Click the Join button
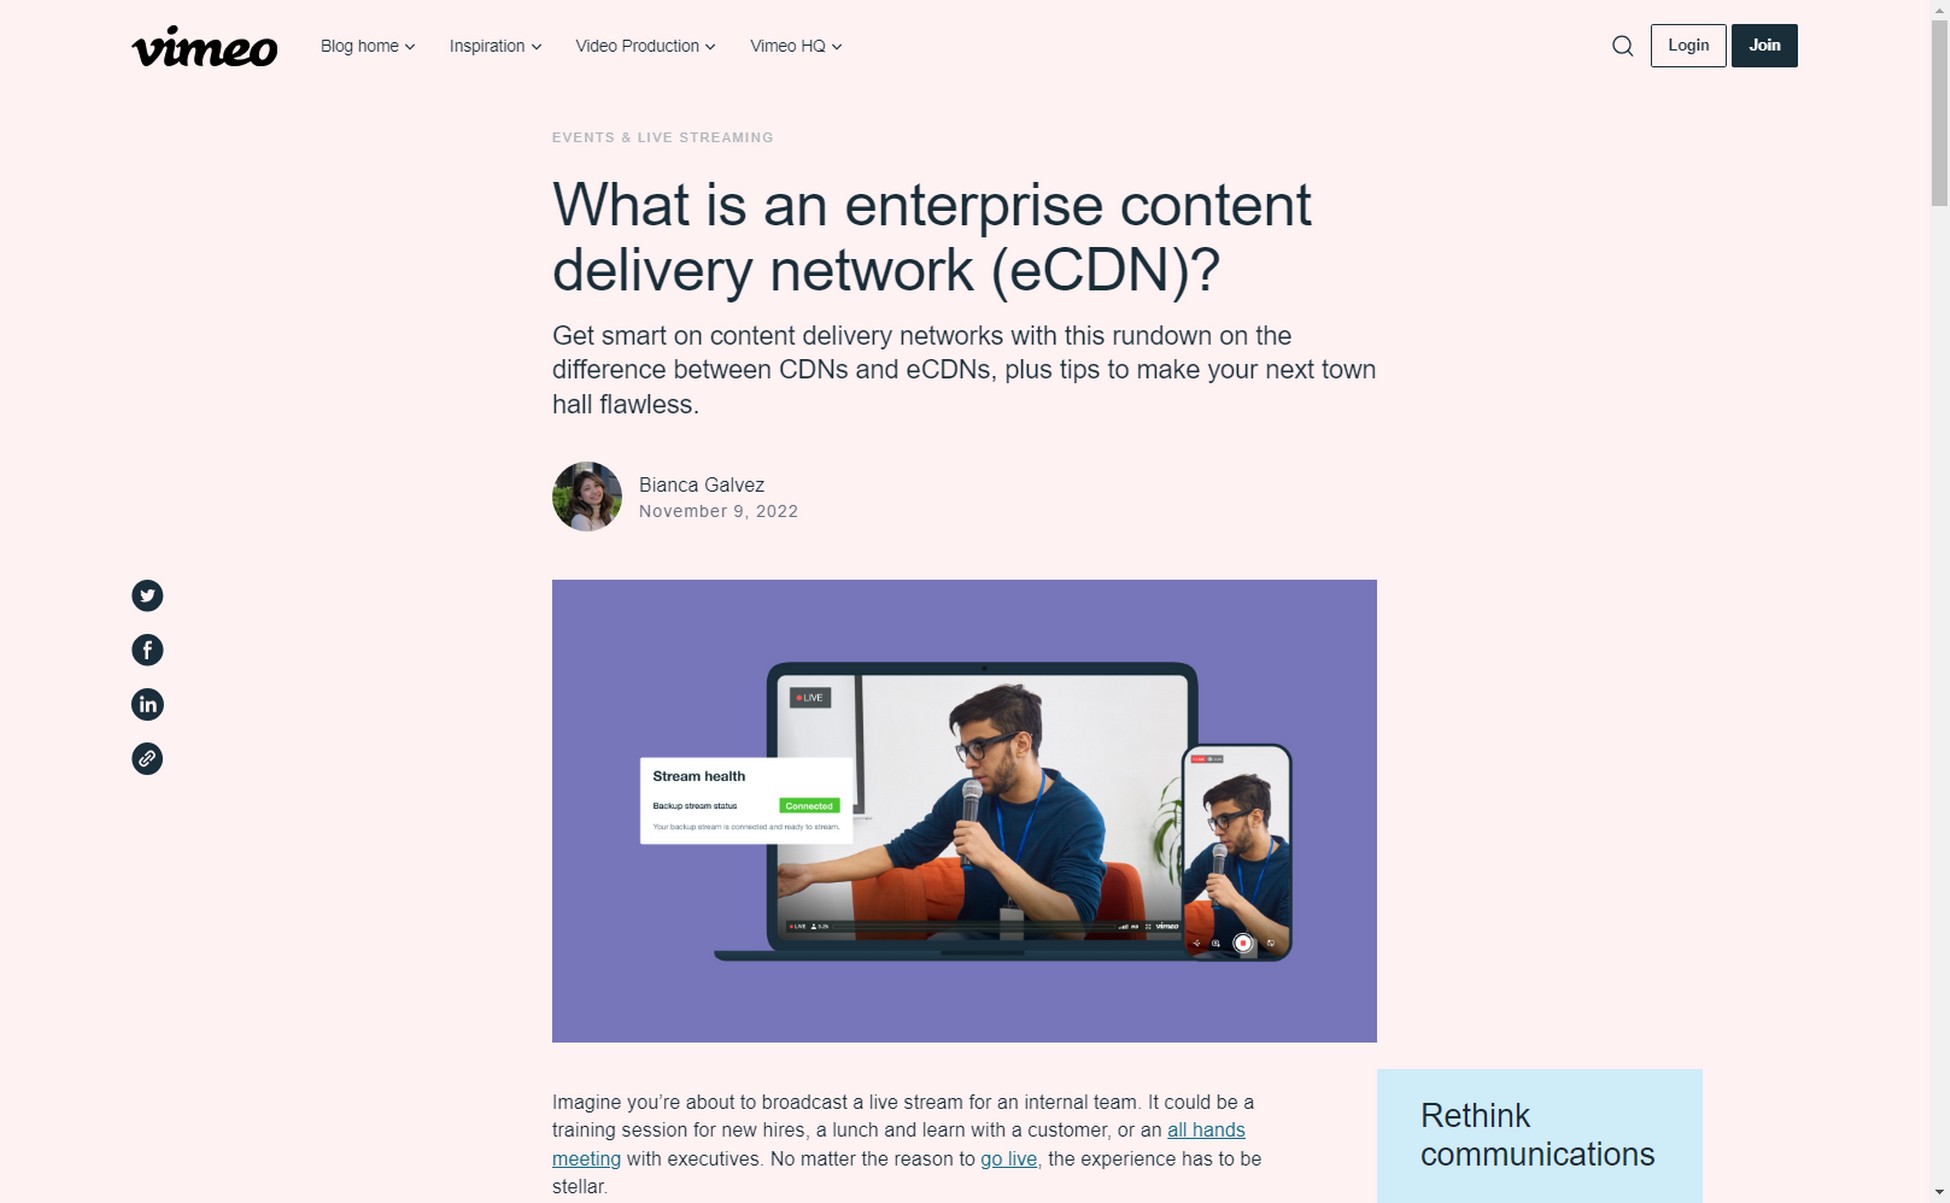This screenshot has height=1203, width=1950. pyautogui.click(x=1763, y=45)
